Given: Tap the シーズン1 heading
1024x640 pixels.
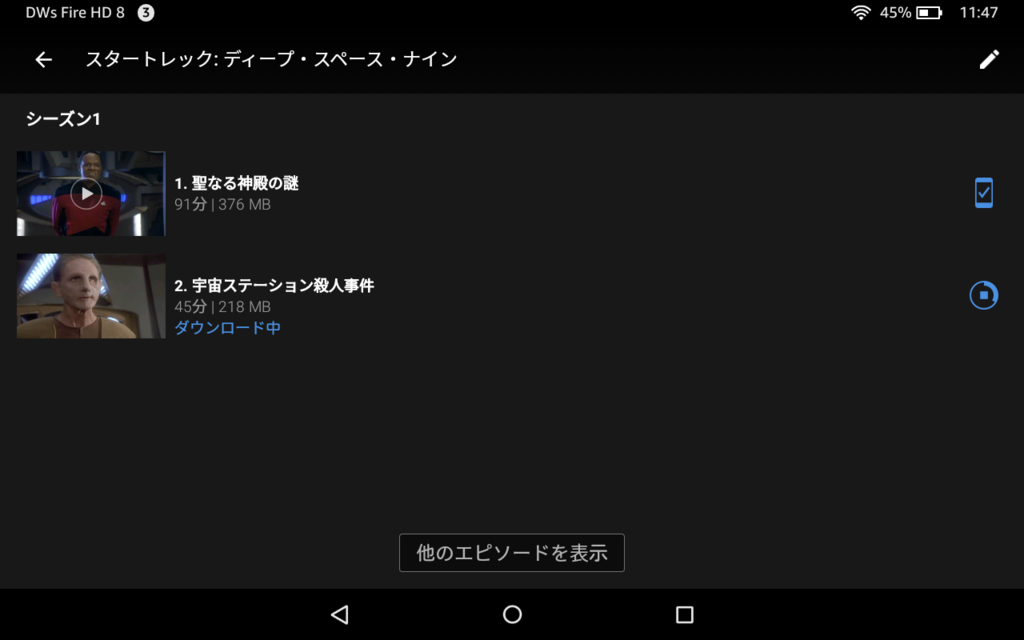Looking at the screenshot, I should pyautogui.click(x=63, y=119).
